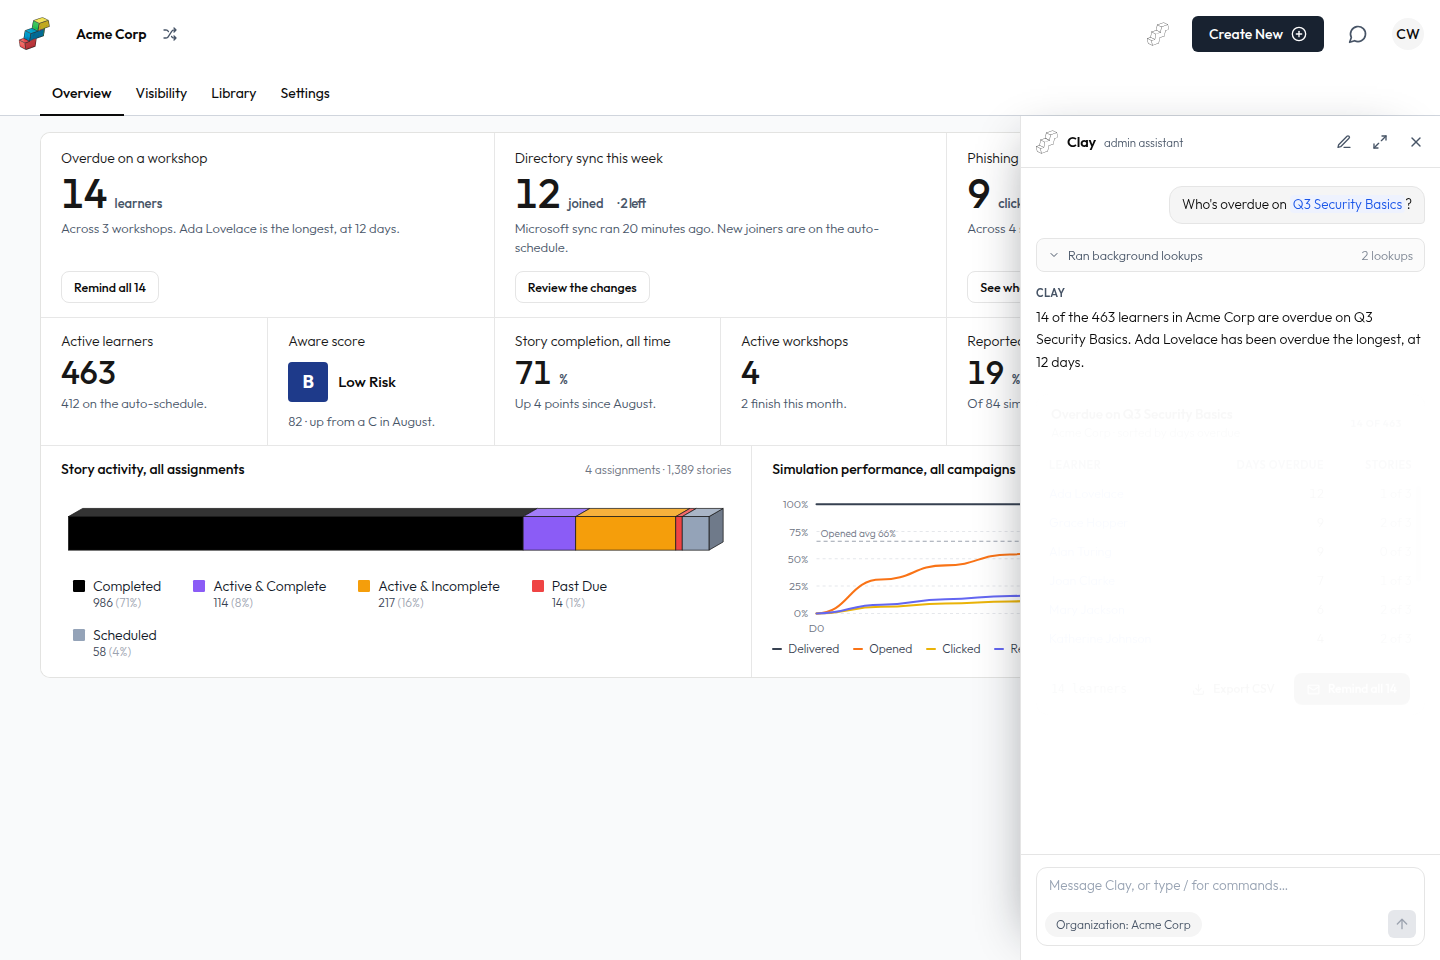
Task: Click the B Aware score badge
Action: (x=308, y=382)
